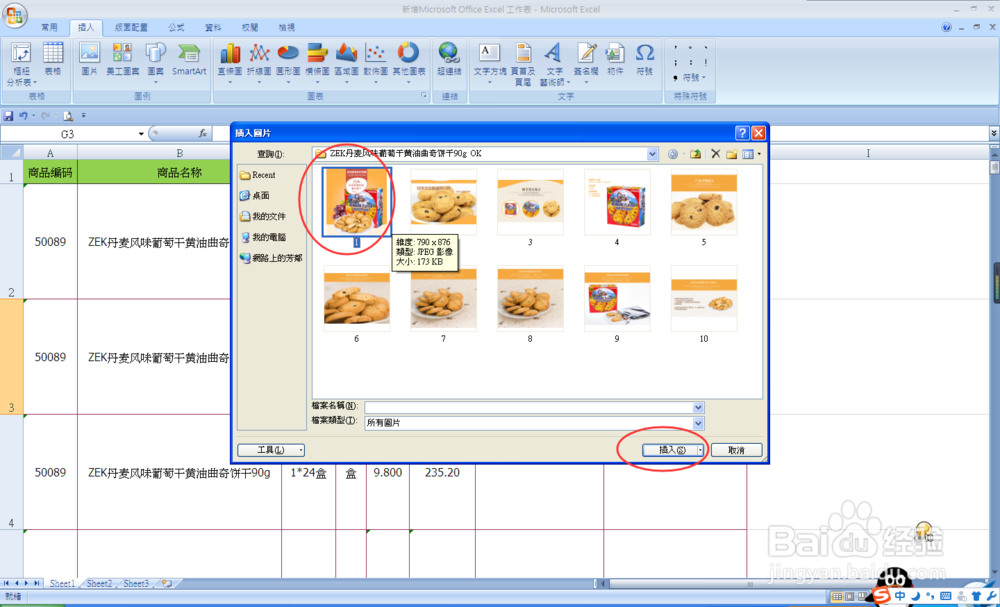
Task: Click the Symbol (符號) omega icon
Action: tap(645, 54)
